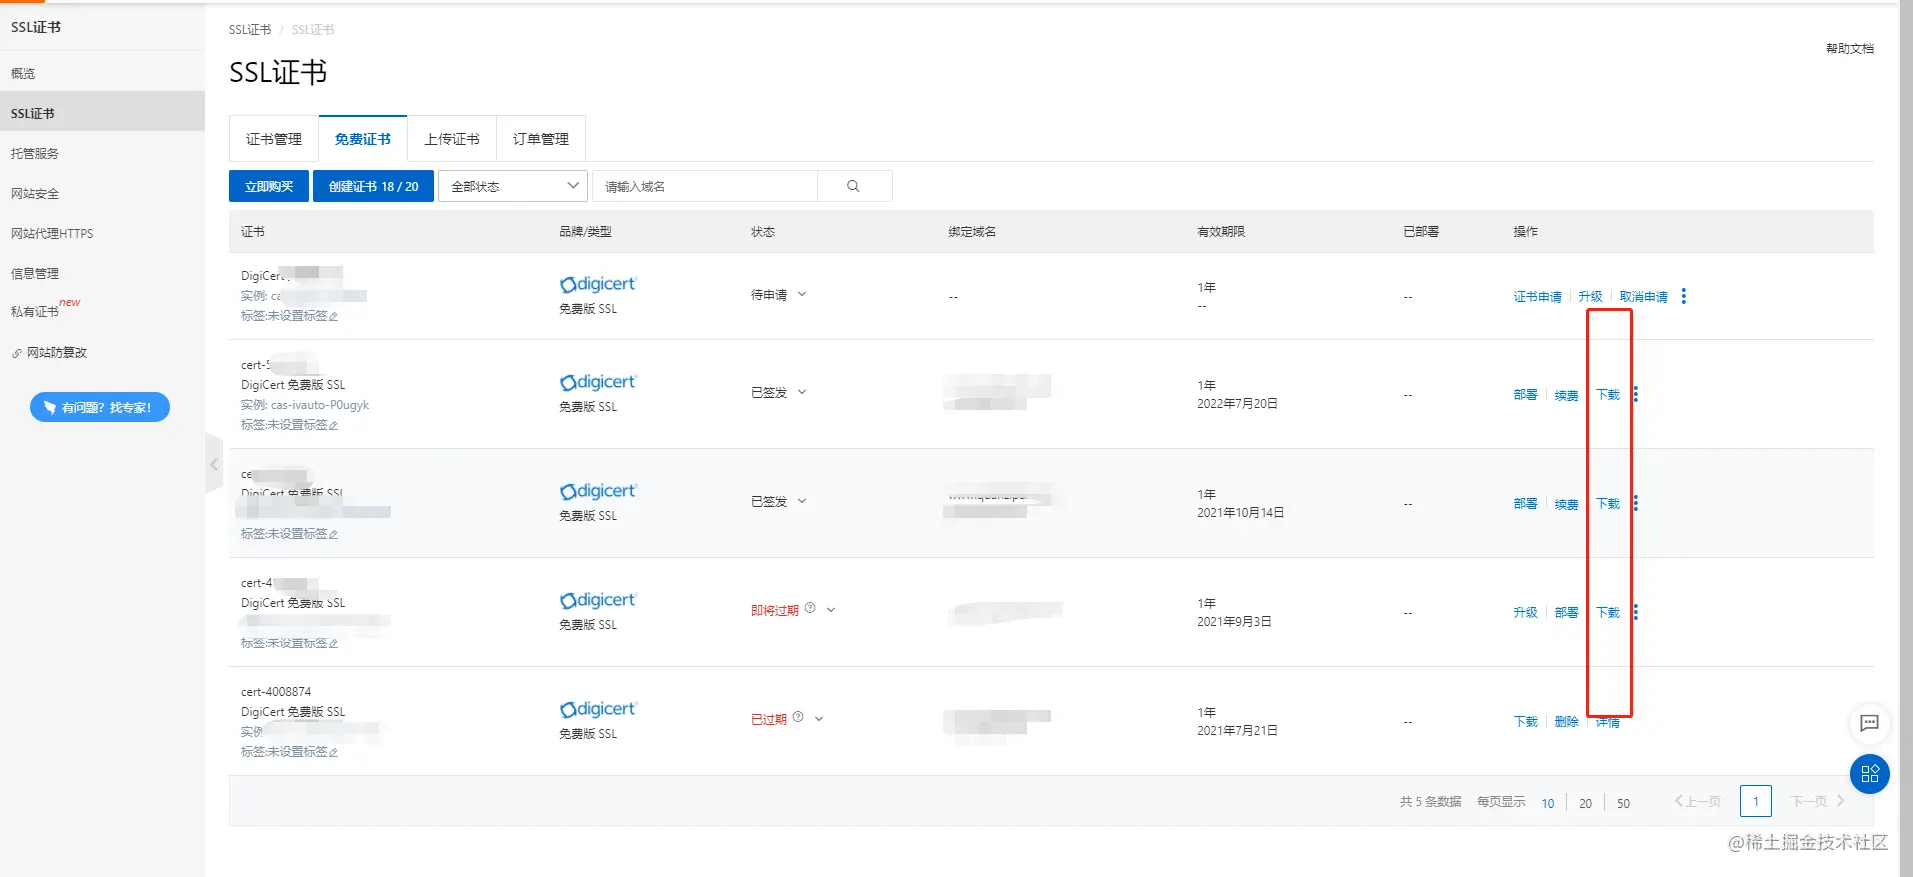Open the blue quick-apps floating button

(1869, 774)
